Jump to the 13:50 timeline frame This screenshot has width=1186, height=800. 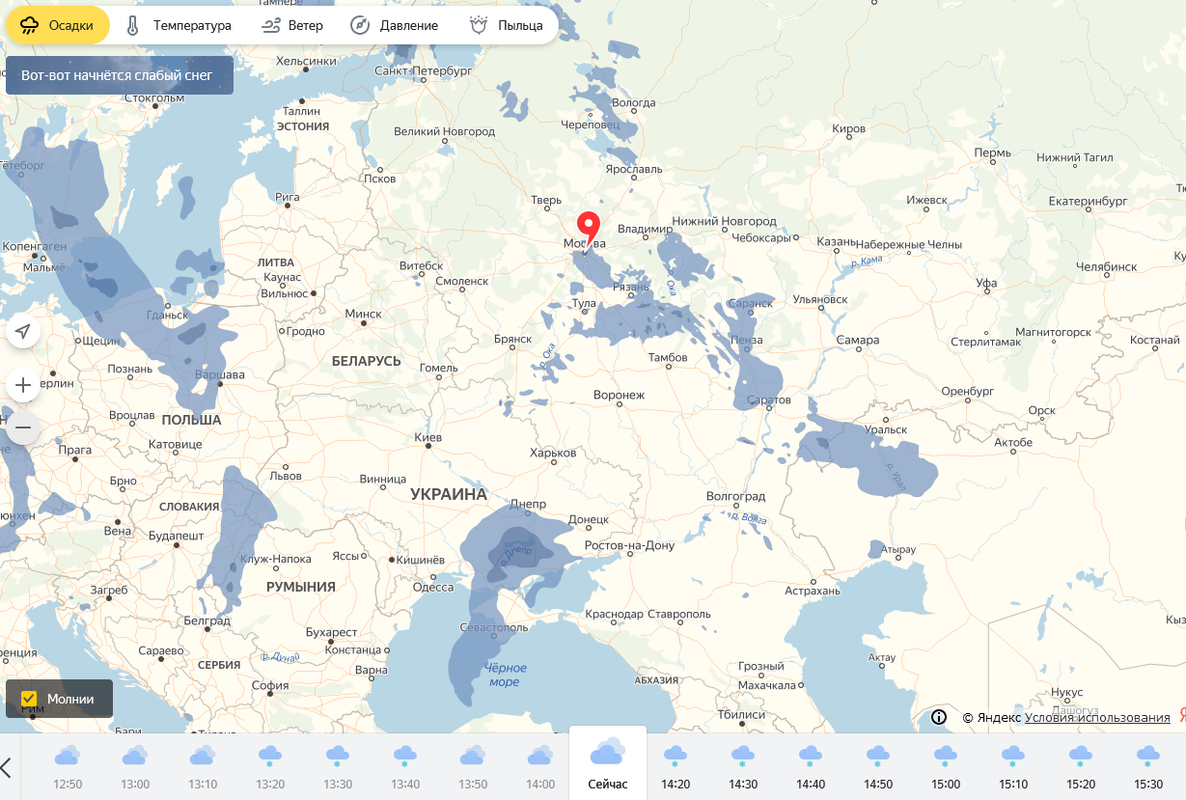pos(473,767)
